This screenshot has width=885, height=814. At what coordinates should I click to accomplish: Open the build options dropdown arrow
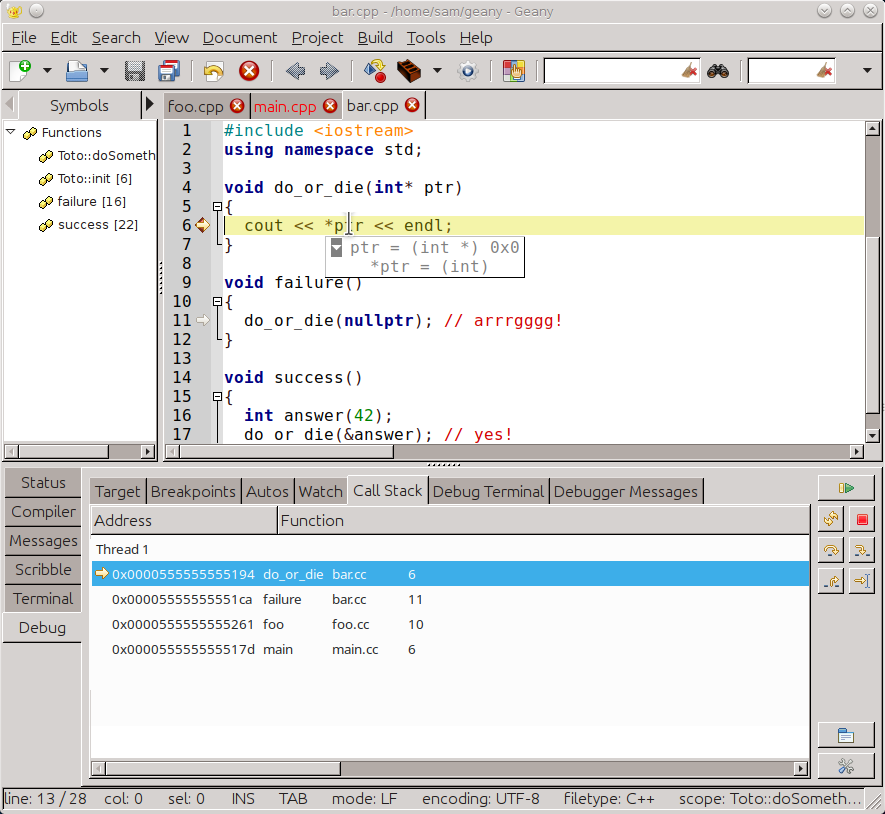tap(437, 71)
